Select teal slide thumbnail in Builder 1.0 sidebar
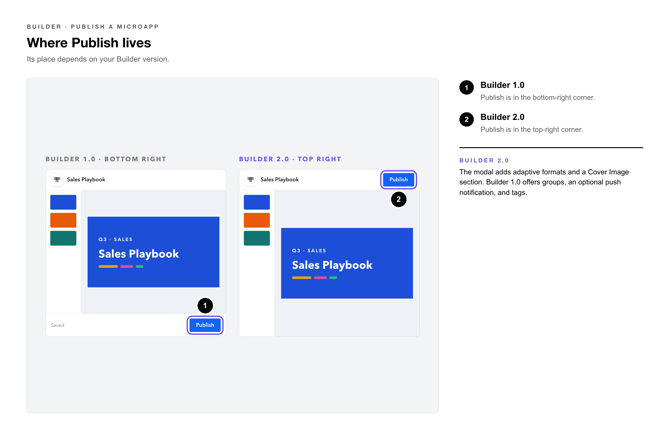670x430 pixels. 63,238
